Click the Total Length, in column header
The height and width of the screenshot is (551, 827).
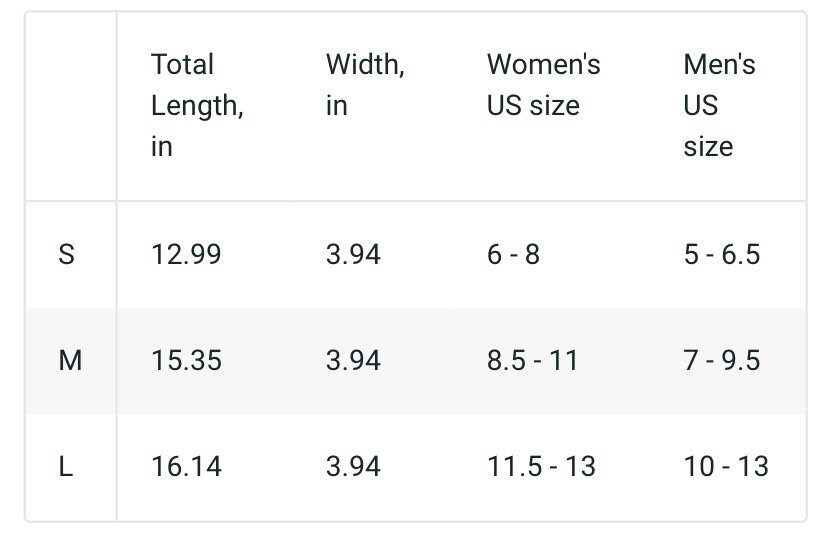[197, 105]
